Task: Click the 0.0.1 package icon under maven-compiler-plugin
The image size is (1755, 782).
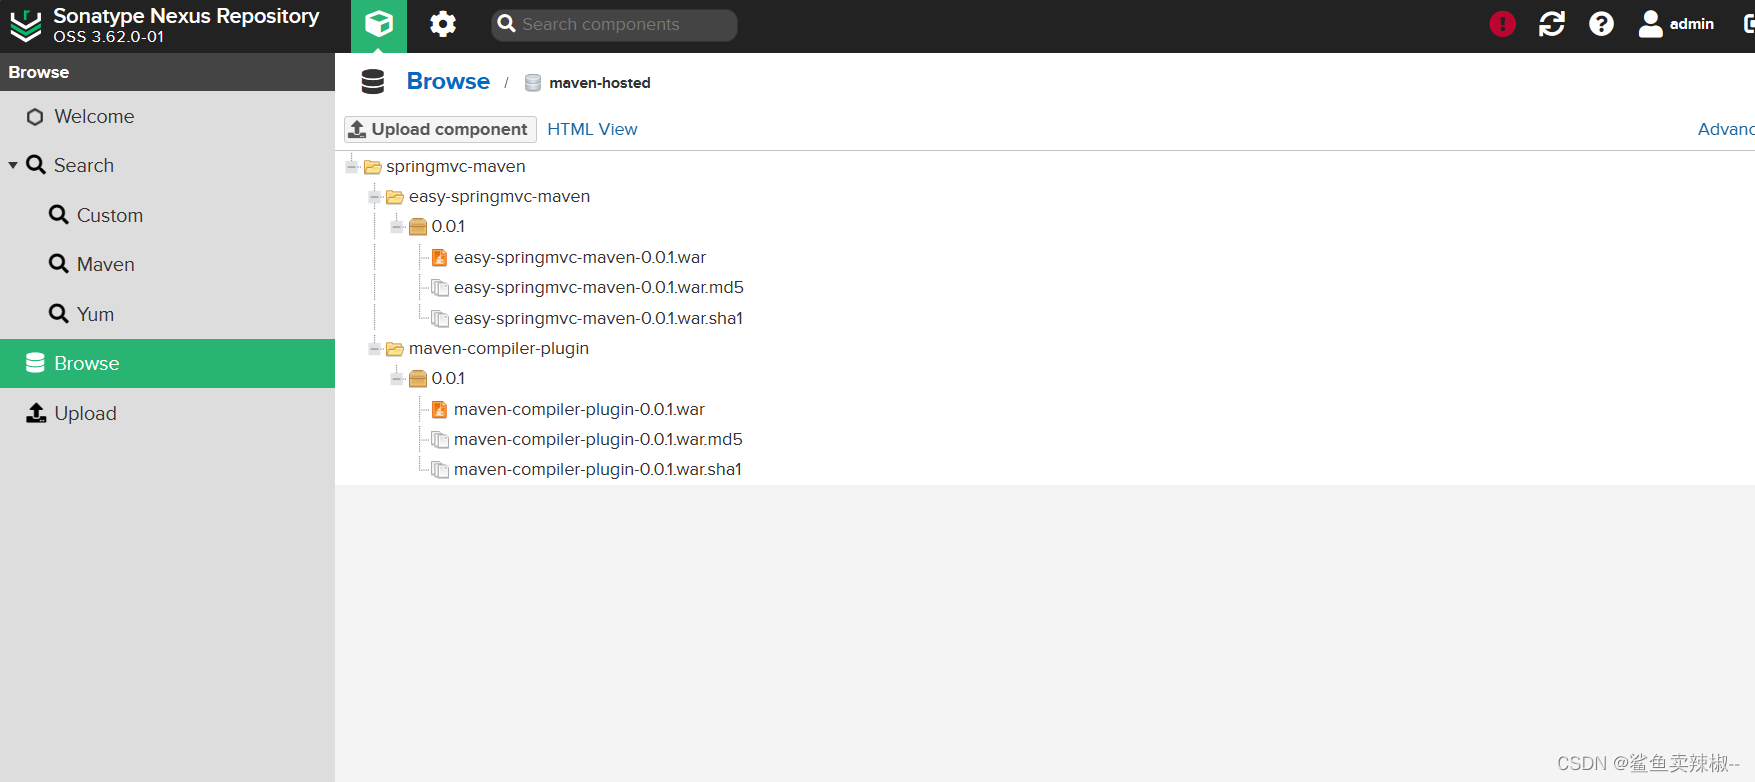Action: tap(418, 379)
